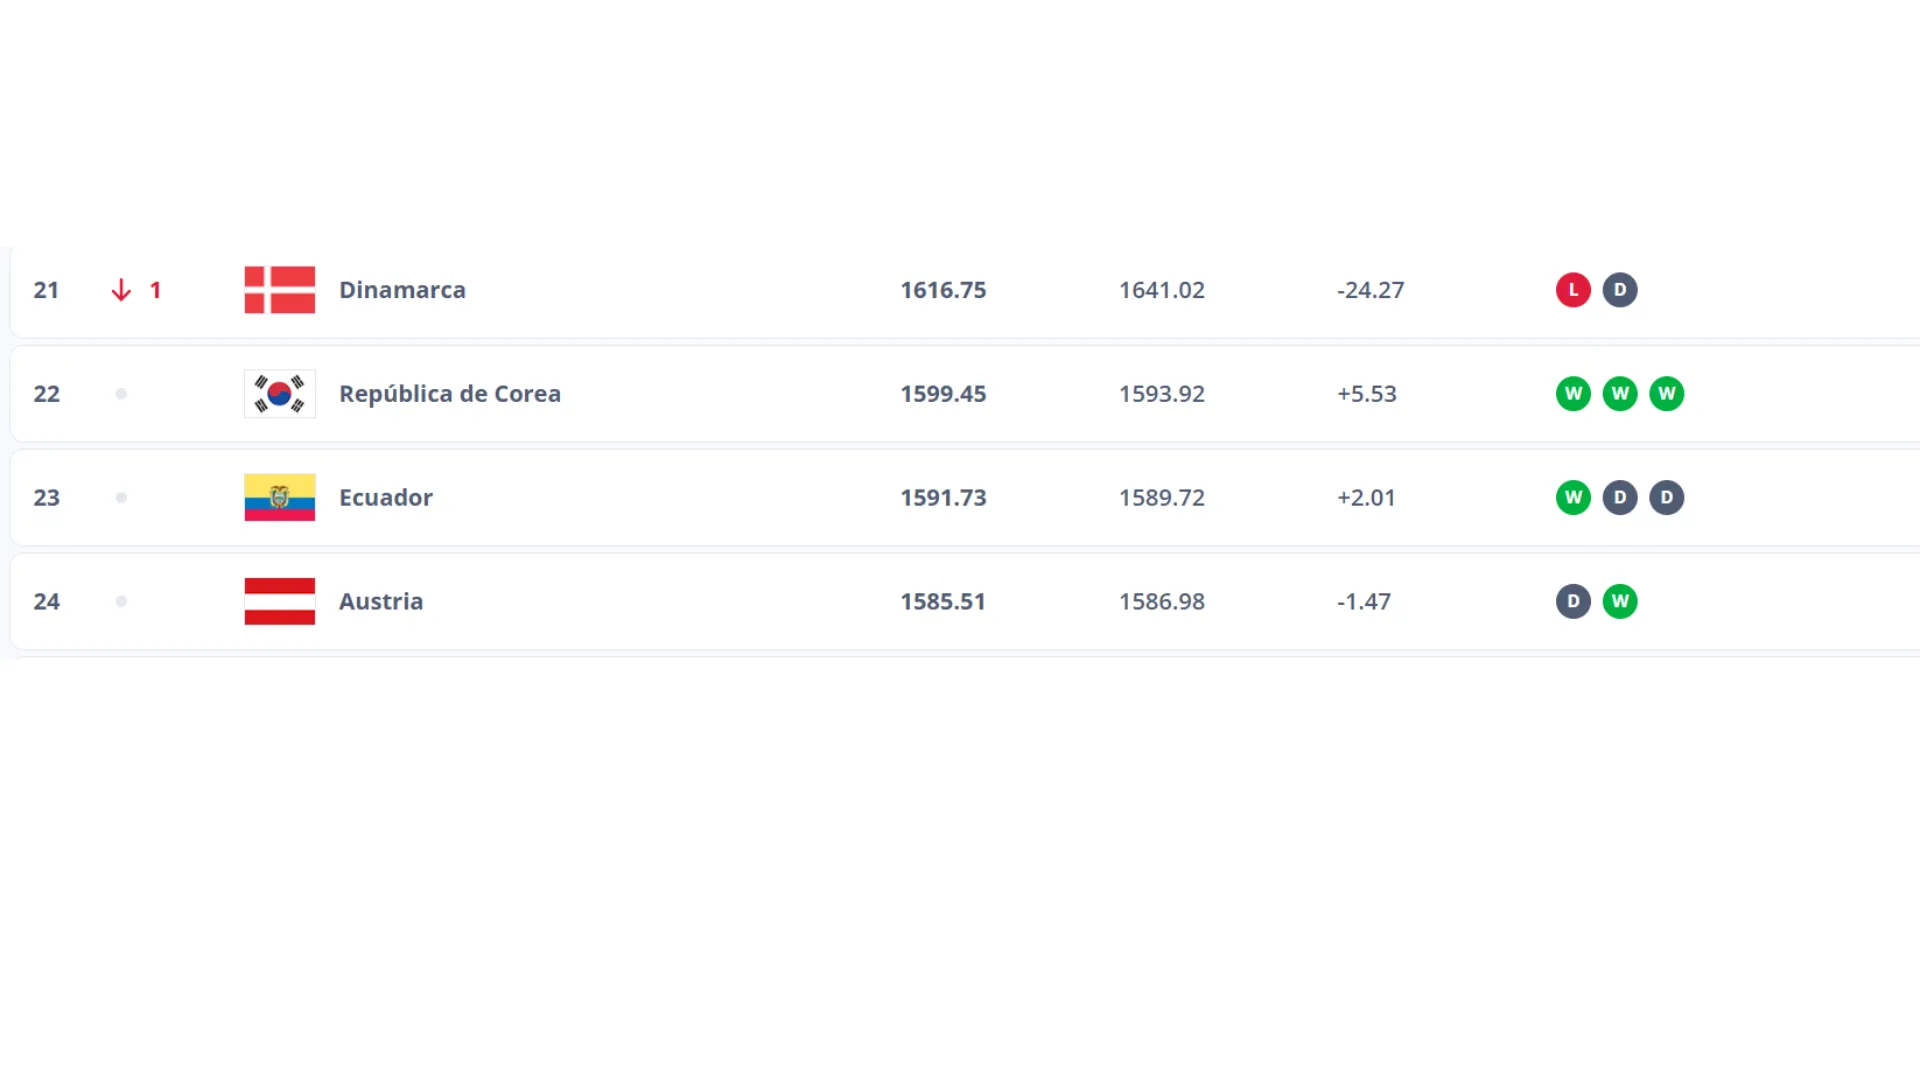Click Corea's last green W badge
This screenshot has width=1920, height=1080.
click(x=1666, y=394)
